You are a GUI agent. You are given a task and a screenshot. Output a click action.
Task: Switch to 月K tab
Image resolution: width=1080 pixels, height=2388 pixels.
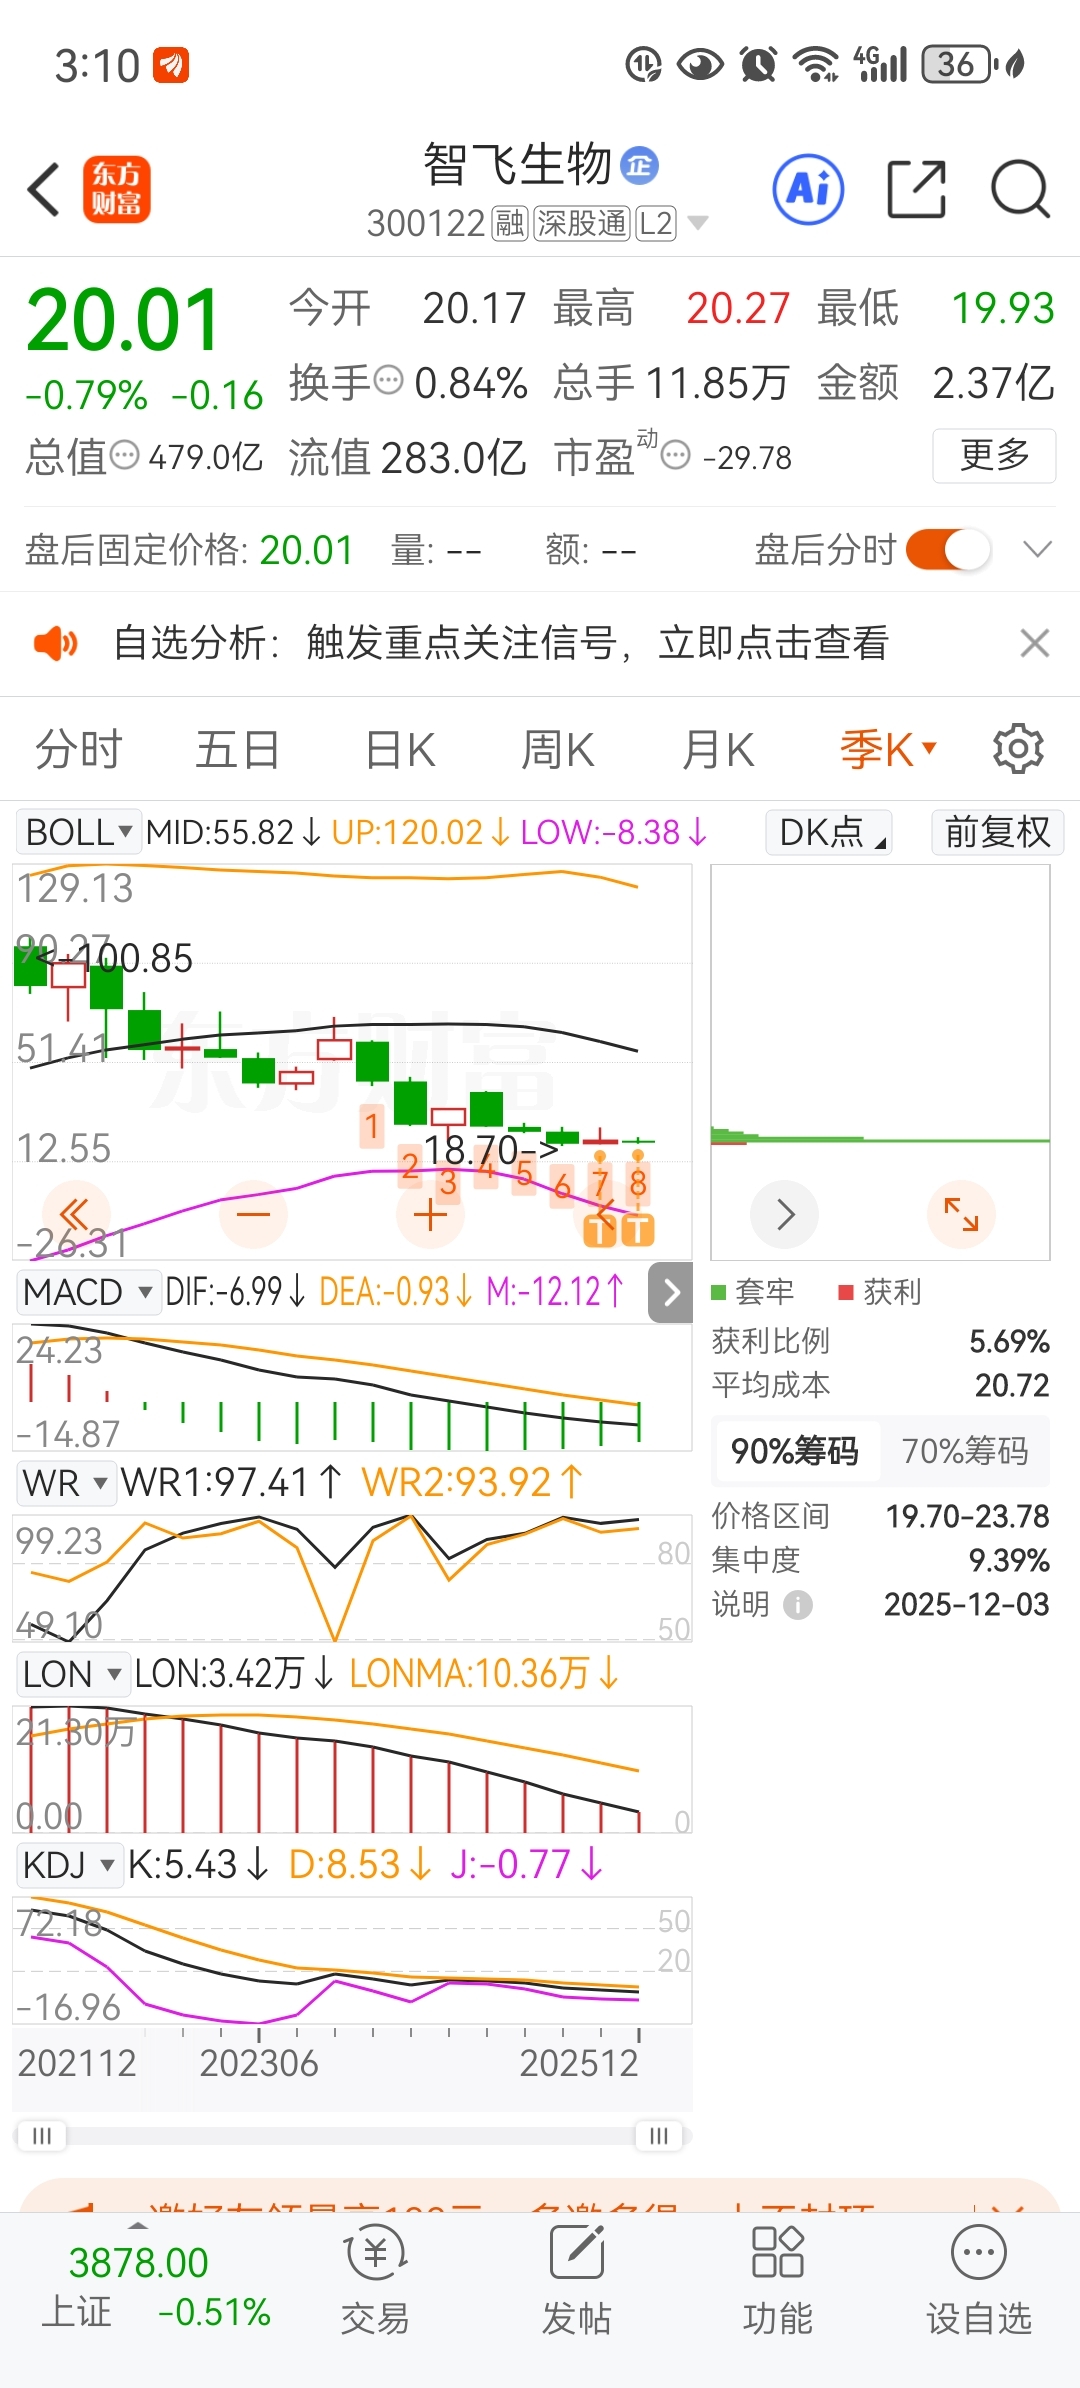(718, 749)
